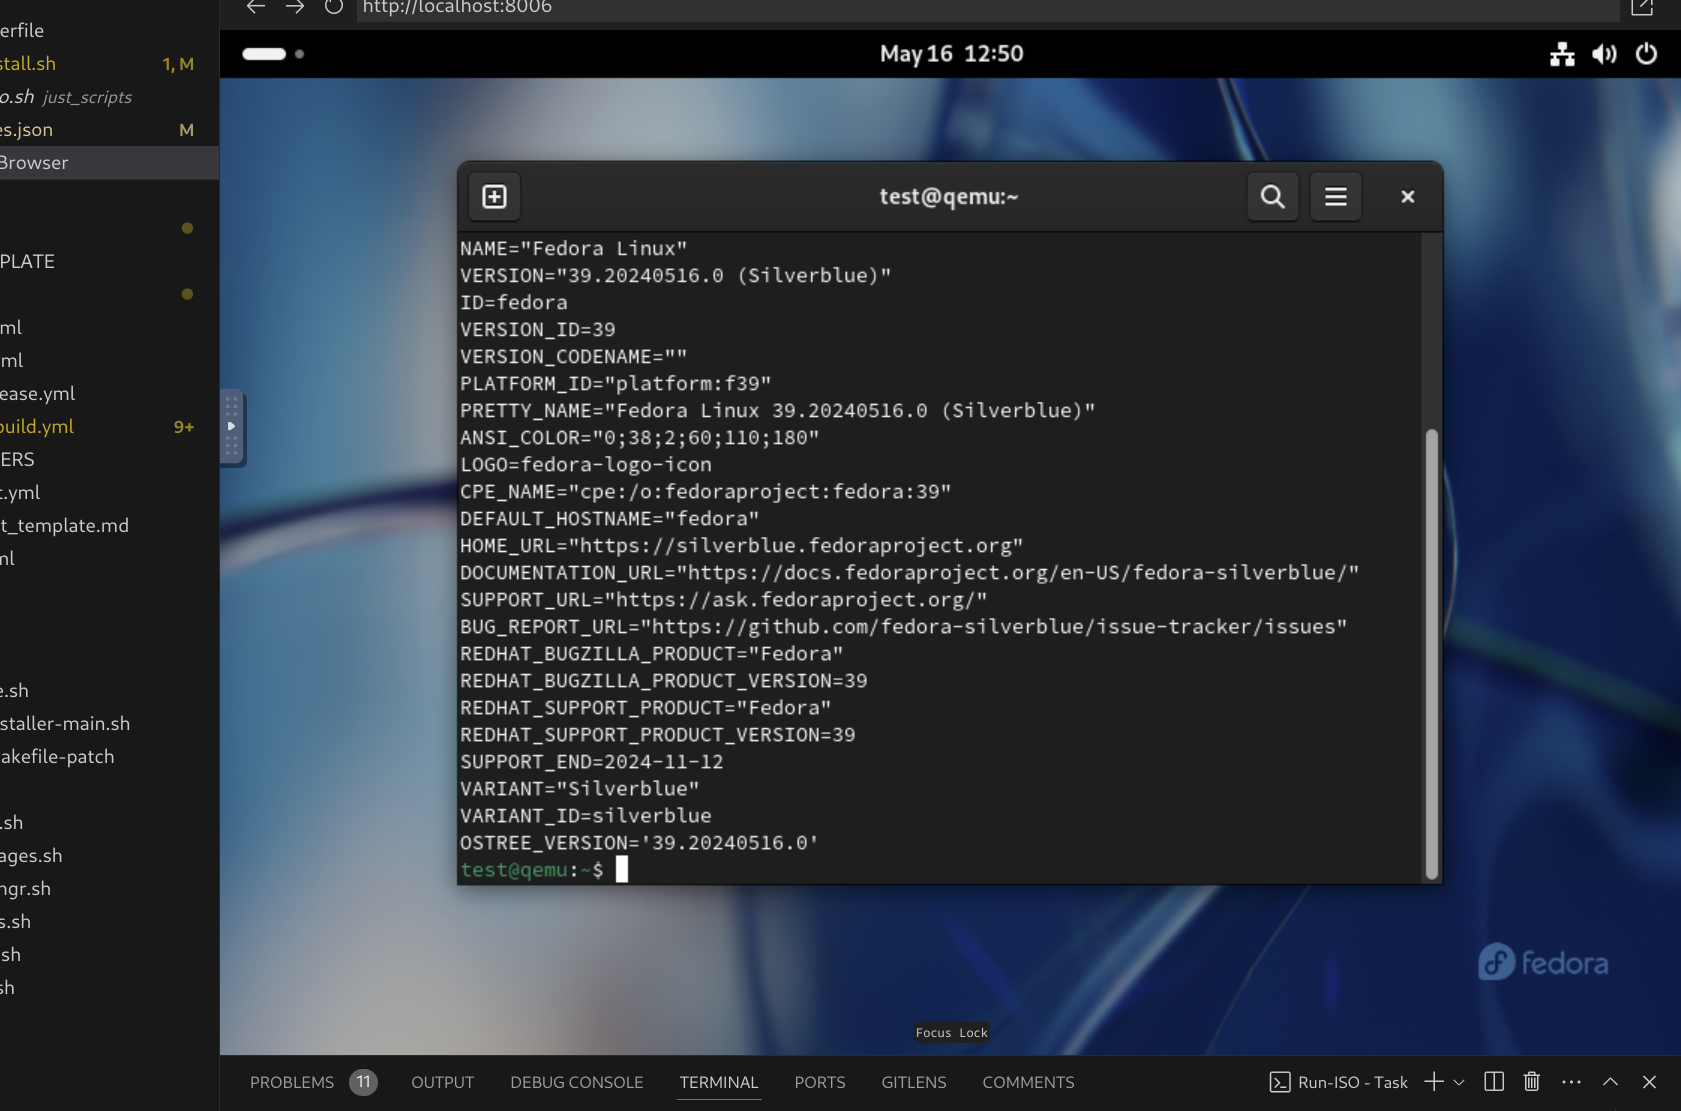This screenshot has height=1111, width=1681.
Task: Switch to the DEBUG CONSOLE tab
Action: click(577, 1082)
